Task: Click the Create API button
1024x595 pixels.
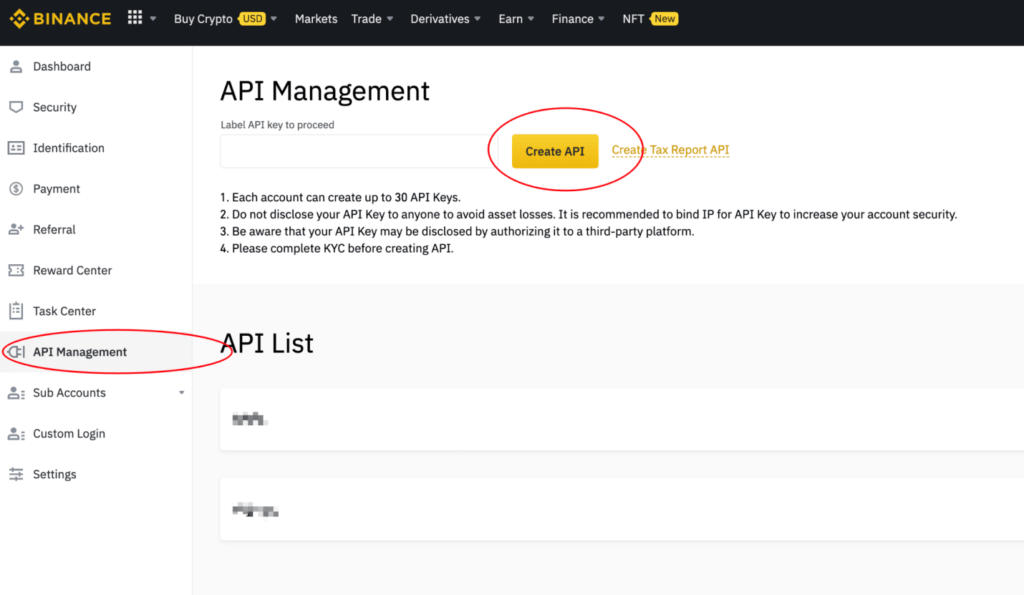Action: tap(555, 151)
